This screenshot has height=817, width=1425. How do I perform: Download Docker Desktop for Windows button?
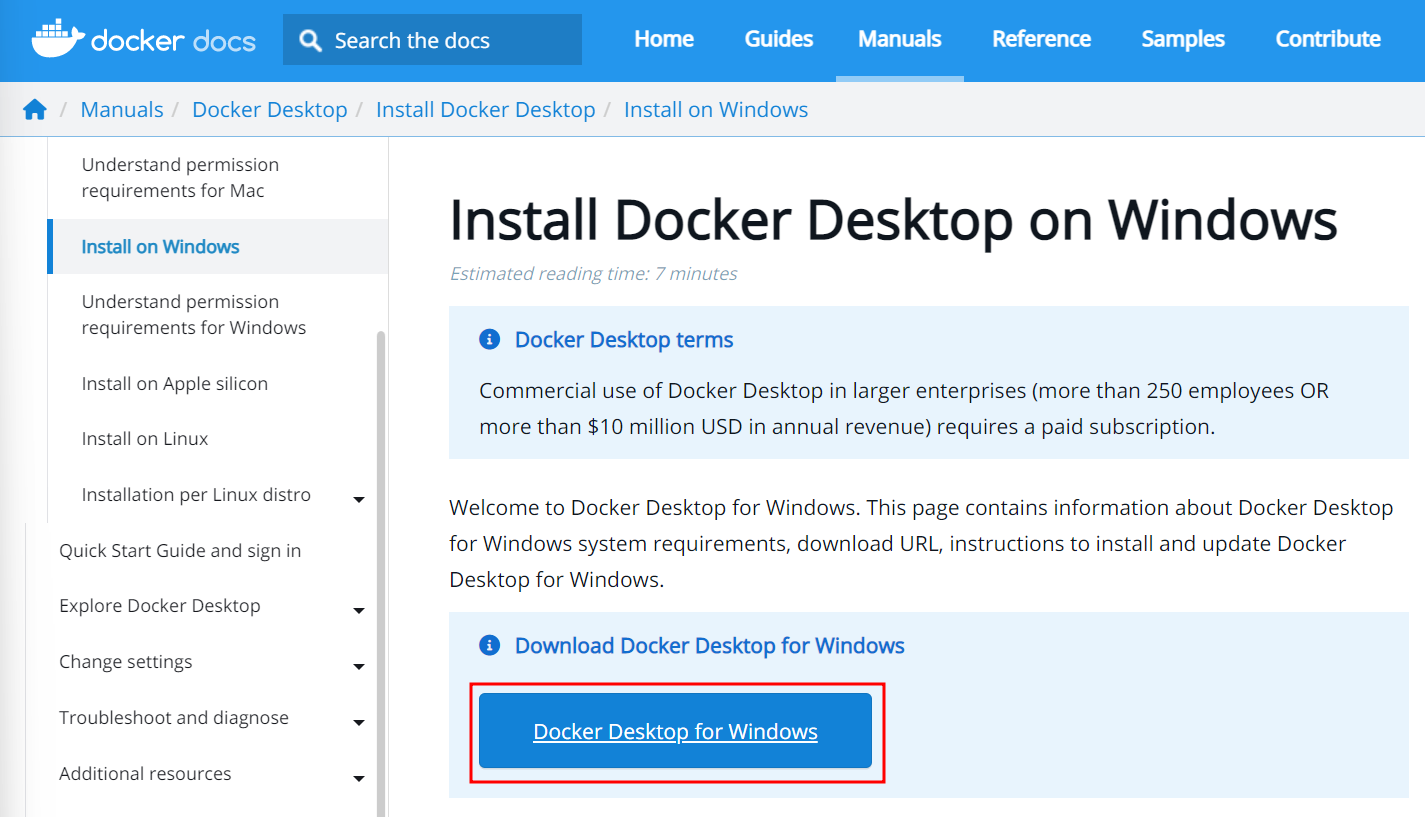pos(676,731)
